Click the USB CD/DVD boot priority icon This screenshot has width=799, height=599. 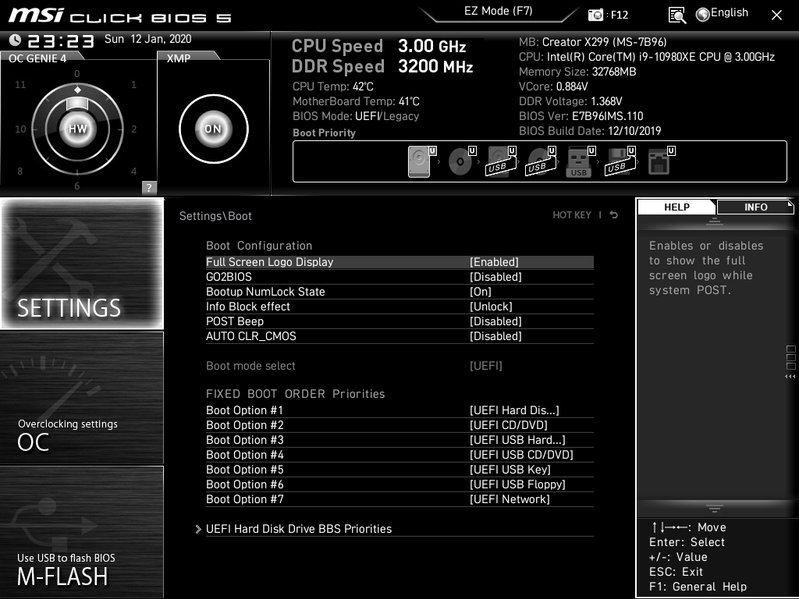541,161
